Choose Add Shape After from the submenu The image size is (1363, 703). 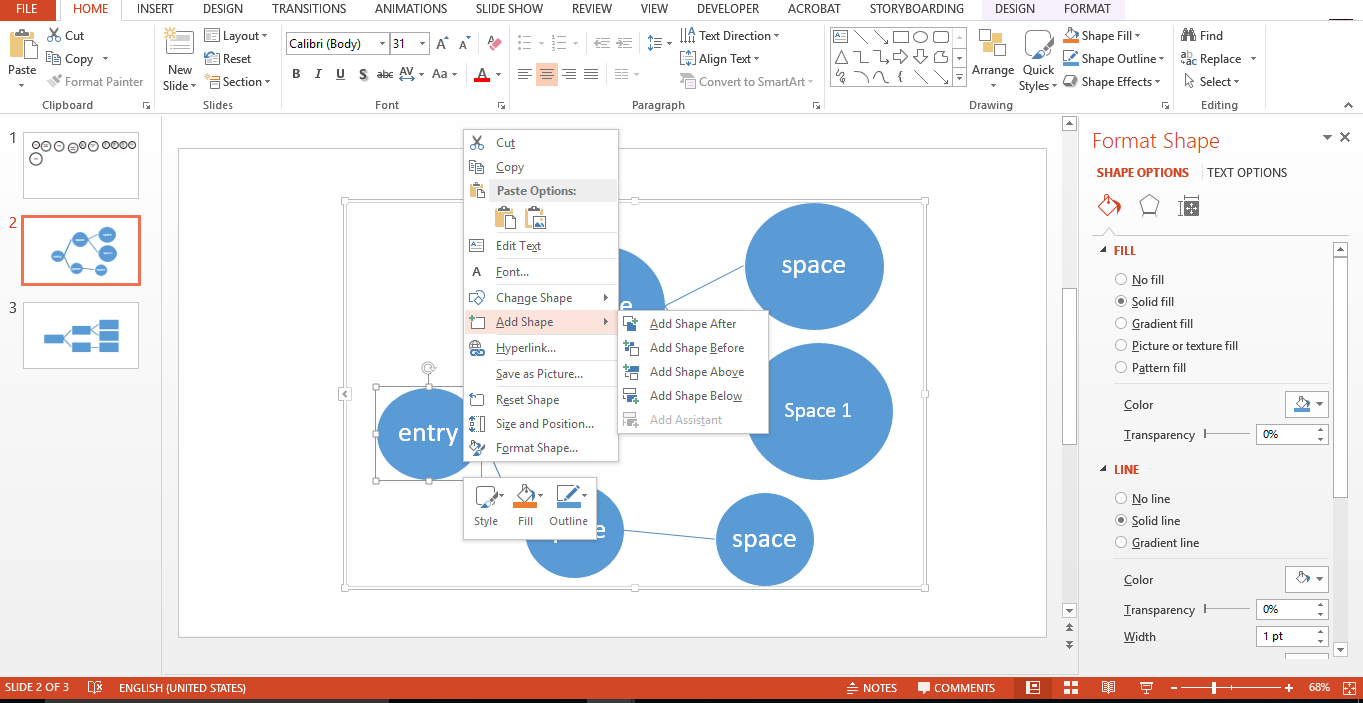(x=693, y=324)
